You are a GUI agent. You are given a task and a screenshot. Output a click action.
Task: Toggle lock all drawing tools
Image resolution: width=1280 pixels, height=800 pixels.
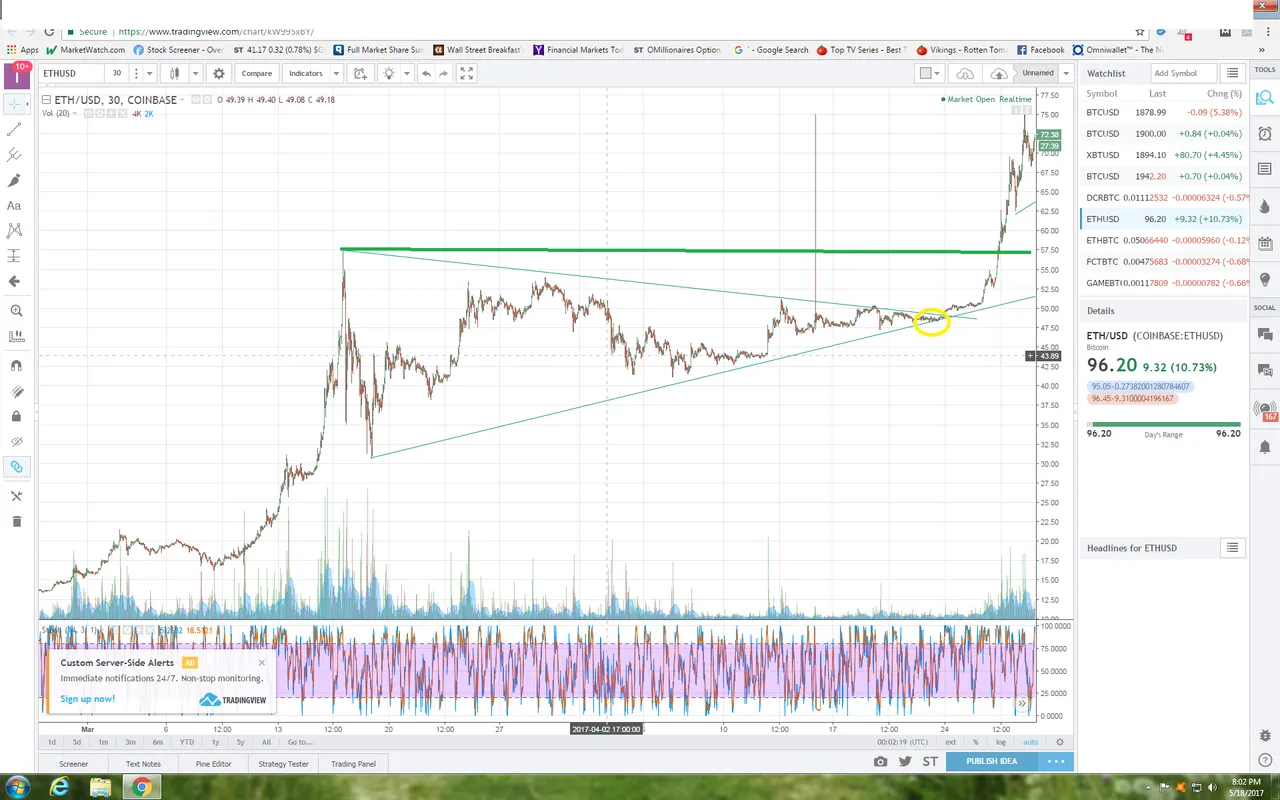[14, 416]
